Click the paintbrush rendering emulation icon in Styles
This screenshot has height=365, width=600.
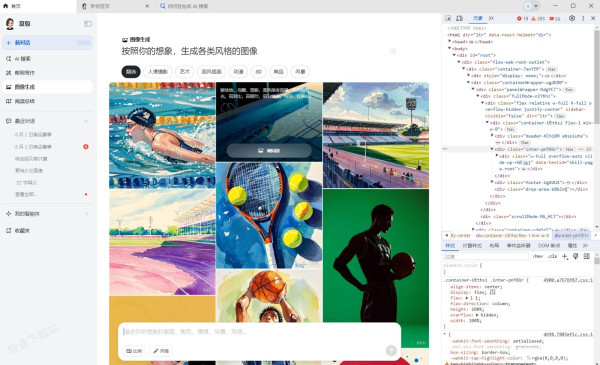575,256
